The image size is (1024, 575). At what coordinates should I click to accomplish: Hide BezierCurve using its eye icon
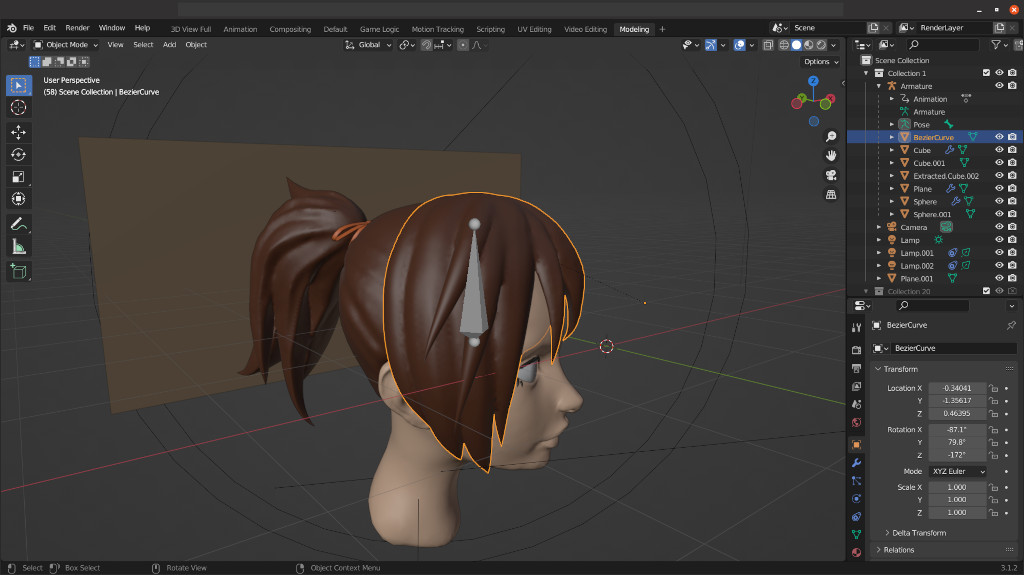(x=999, y=137)
